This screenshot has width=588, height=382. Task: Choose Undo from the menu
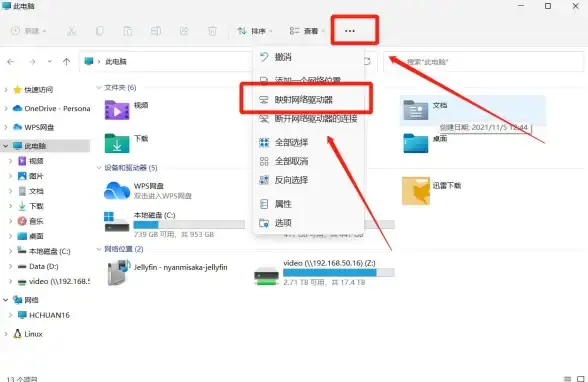click(x=308, y=57)
